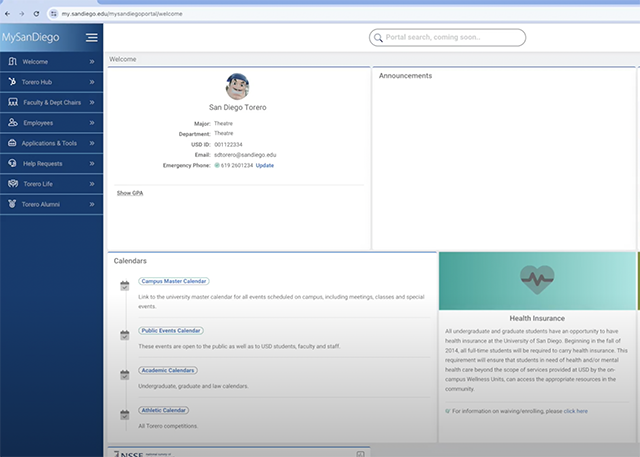This screenshot has width=640, height=457.
Task: Click the San Diego Torero mascot avatar
Action: click(x=237, y=86)
